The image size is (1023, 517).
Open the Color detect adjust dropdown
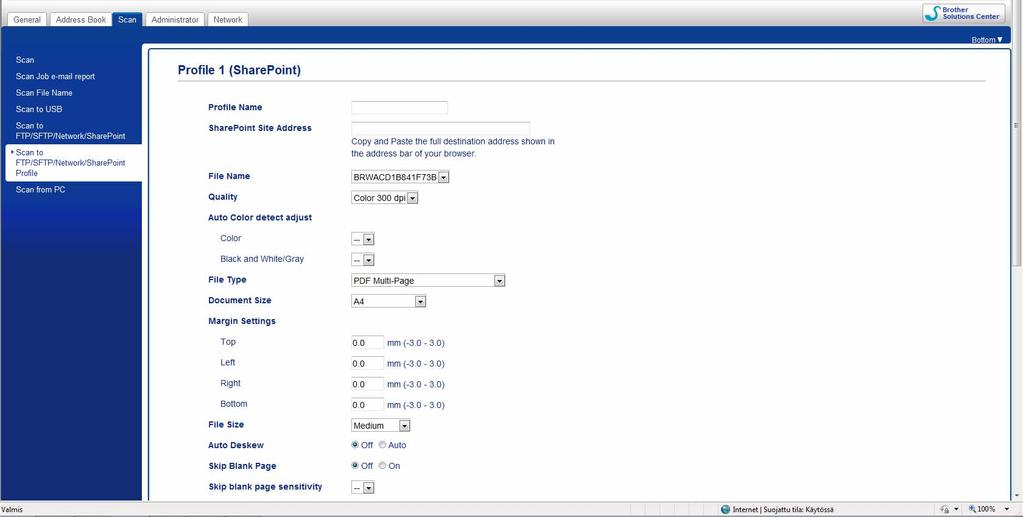363,240
